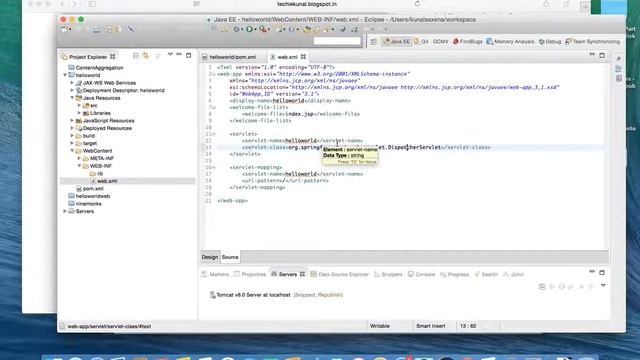This screenshot has width=640, height=360.
Task: Select the ninemonks project
Action: point(89,204)
